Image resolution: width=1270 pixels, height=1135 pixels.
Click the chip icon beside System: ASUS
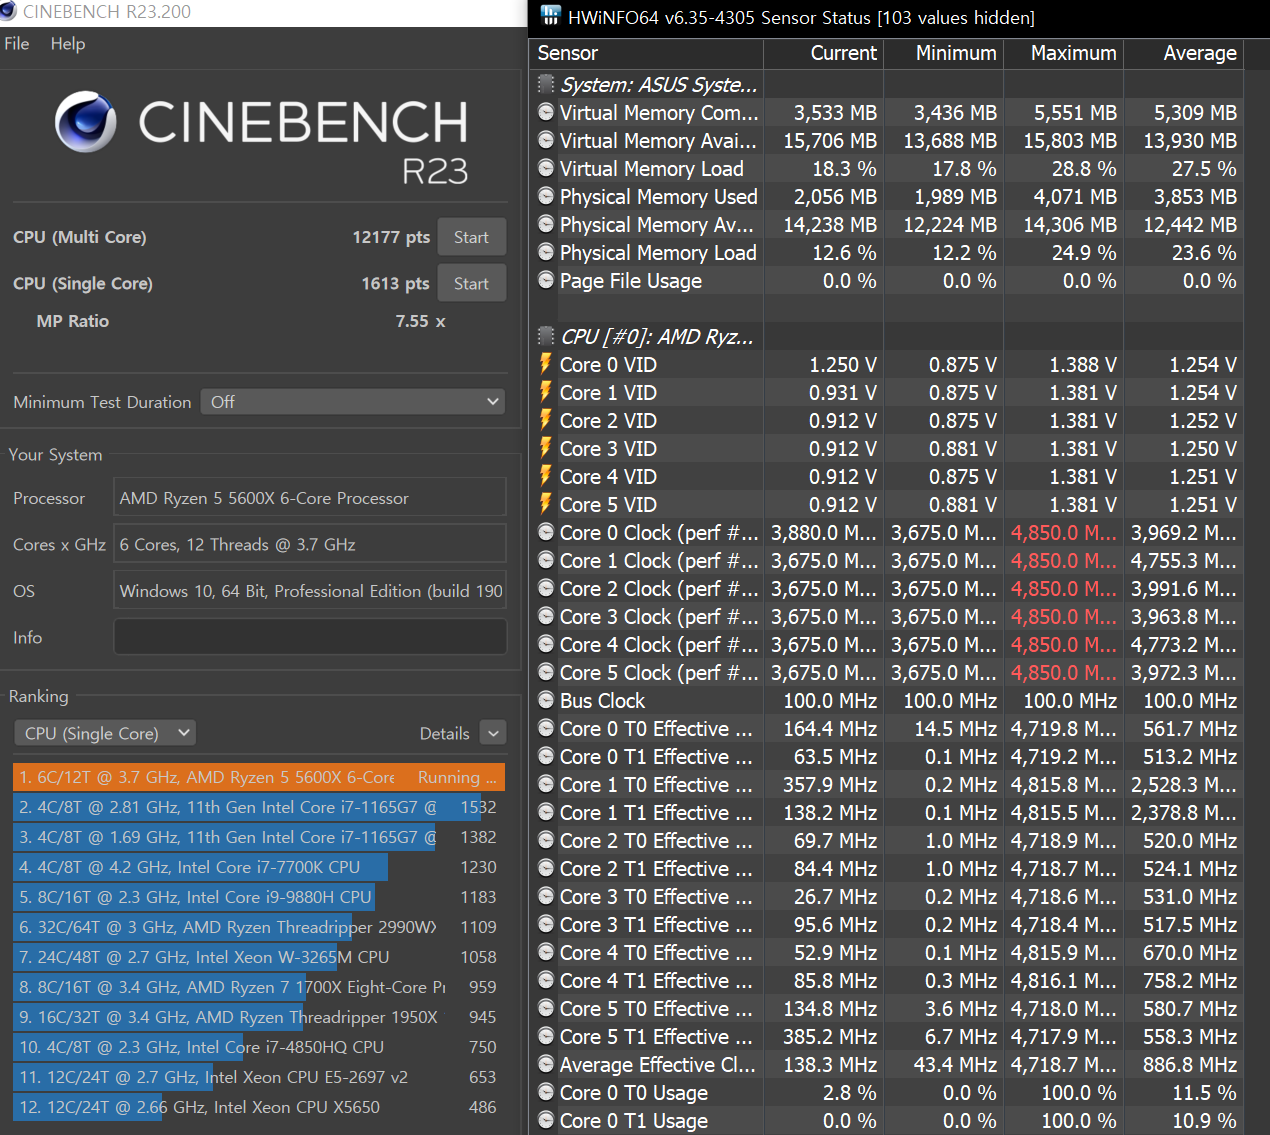click(546, 84)
